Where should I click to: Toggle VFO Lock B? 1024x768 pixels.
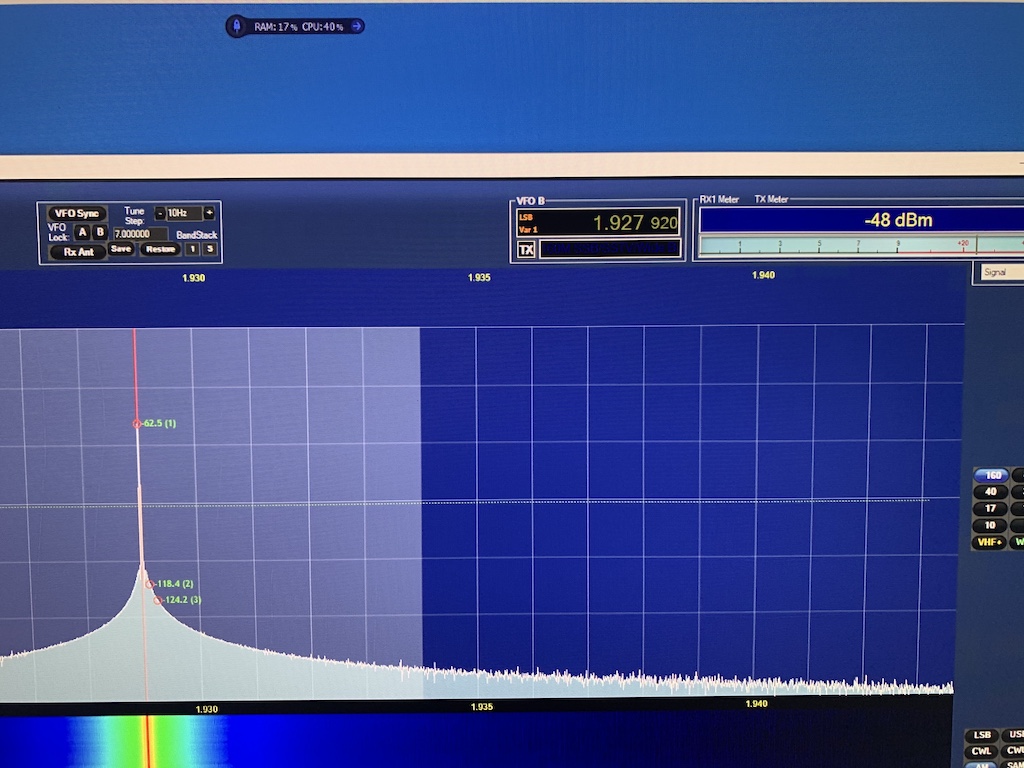click(100, 232)
